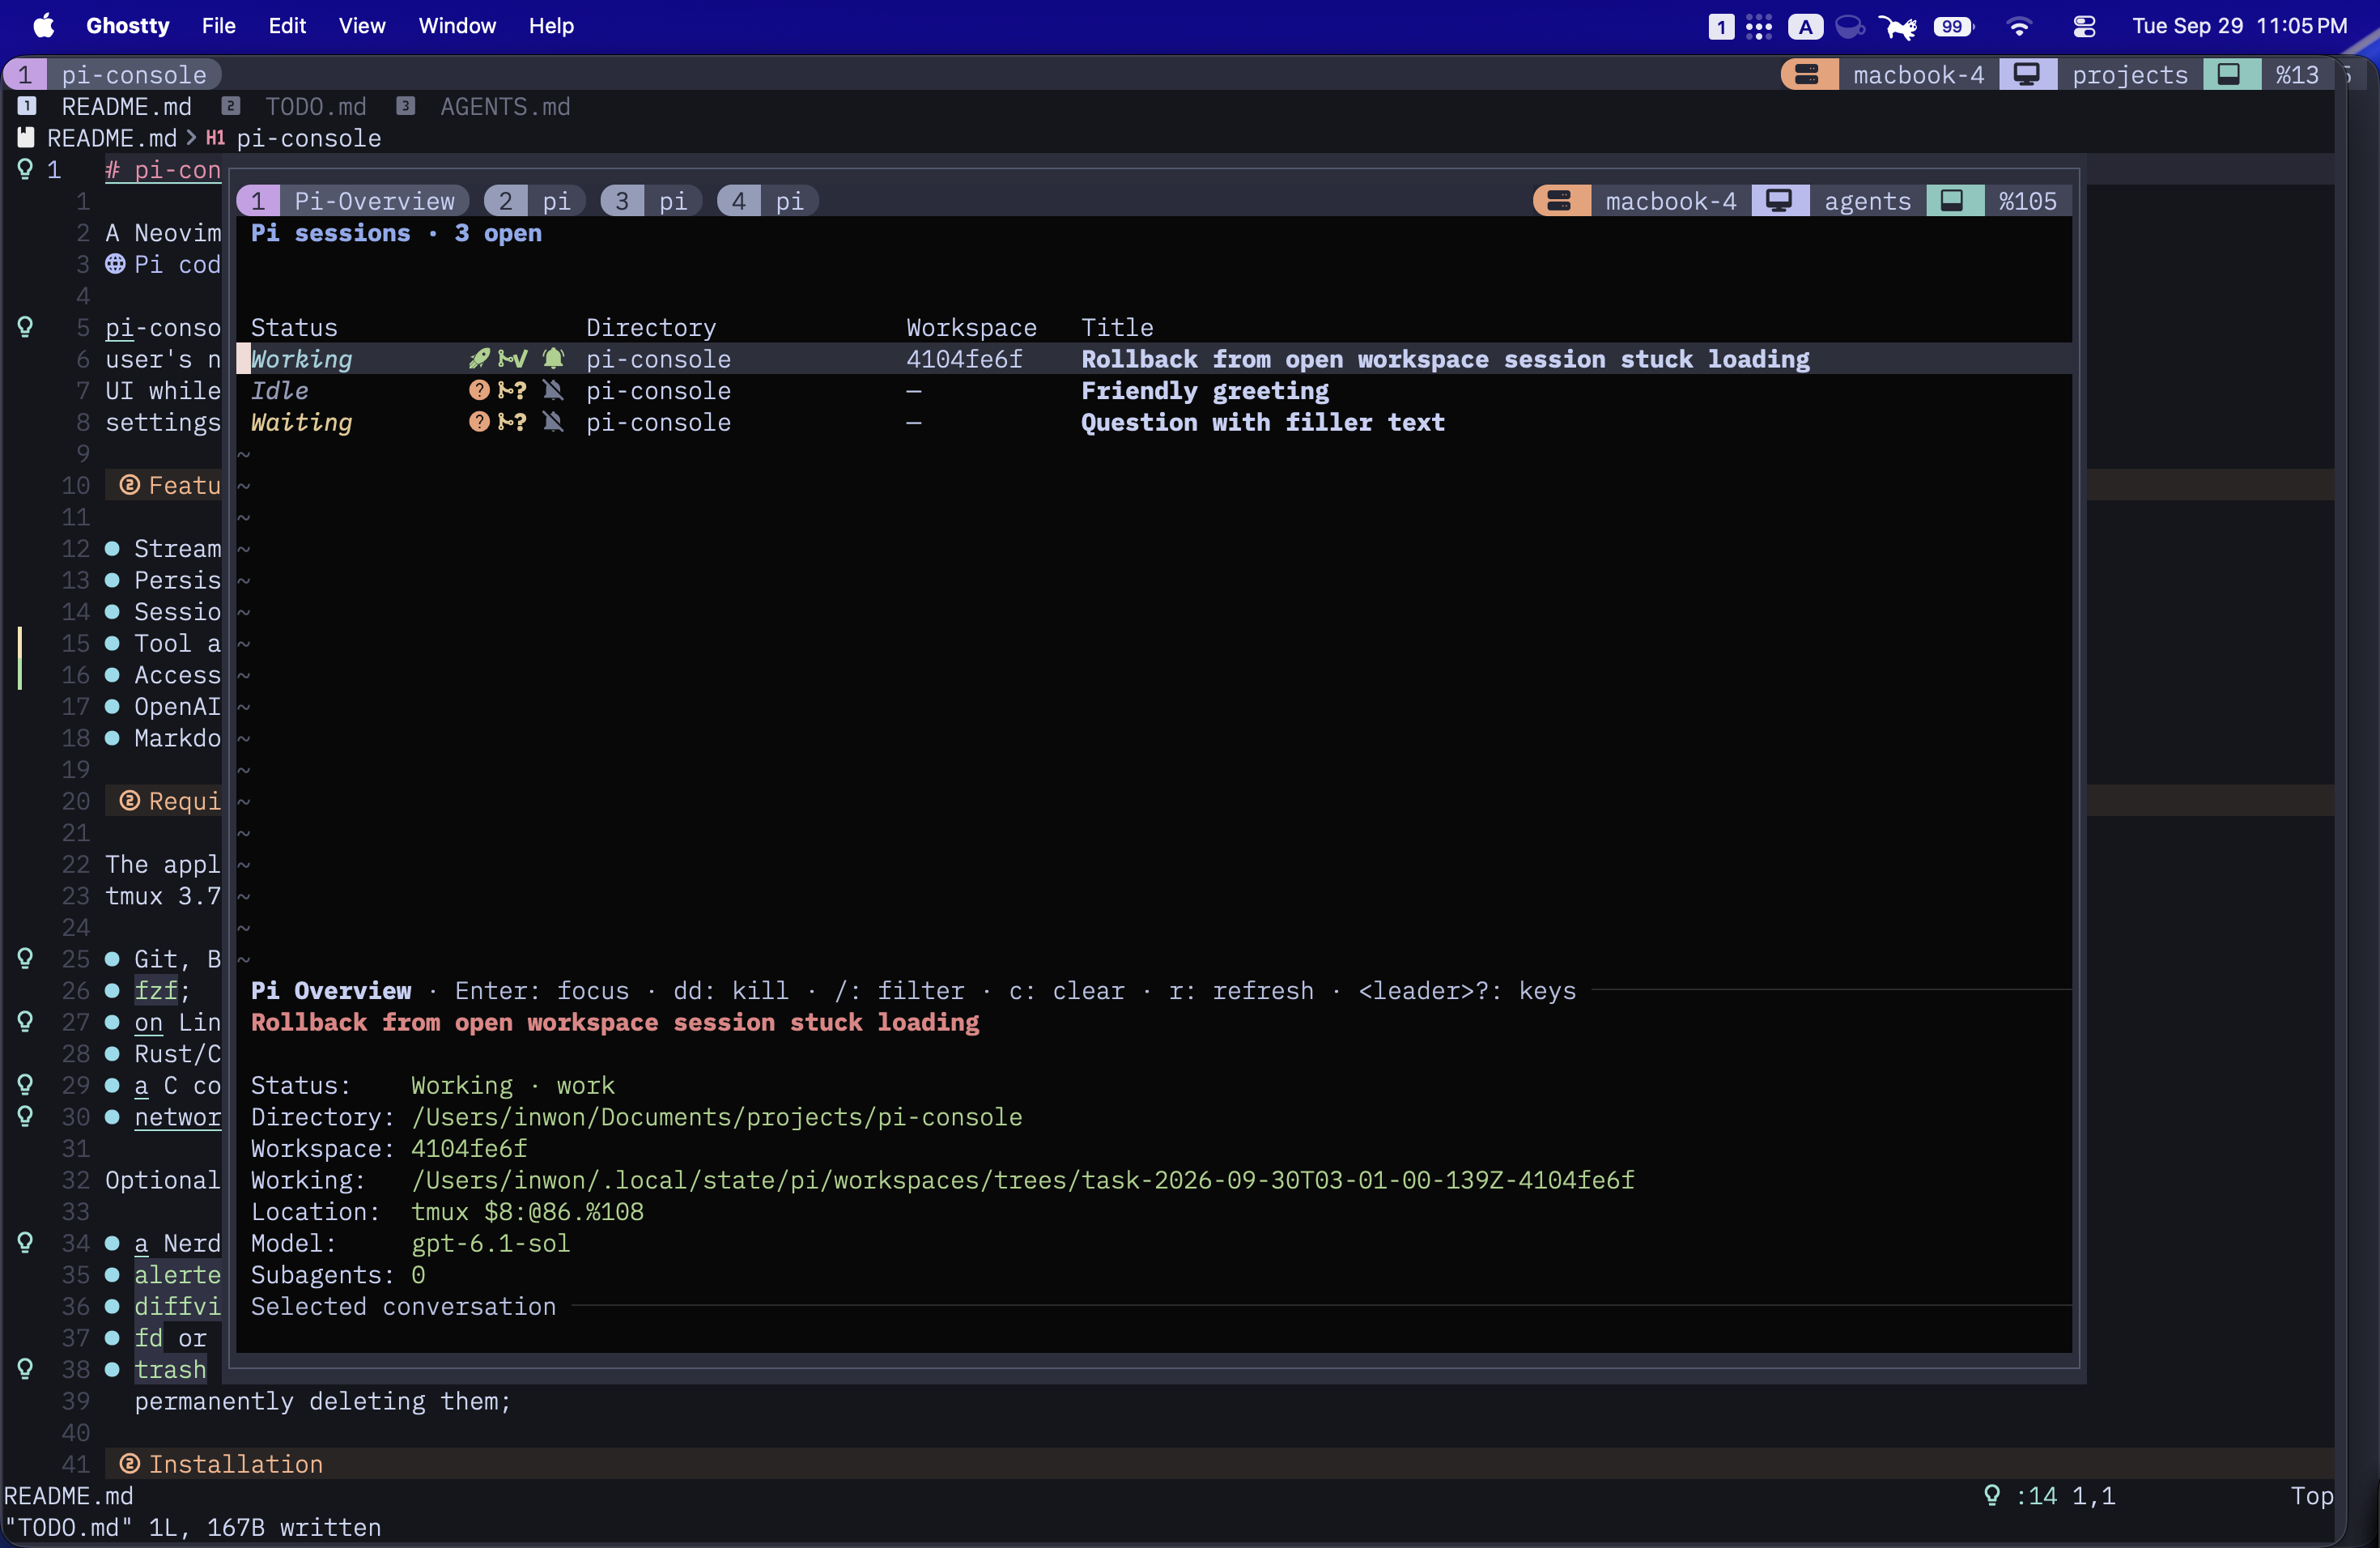
Task: Open the Wi-Fi status menu
Action: [x=2019, y=26]
